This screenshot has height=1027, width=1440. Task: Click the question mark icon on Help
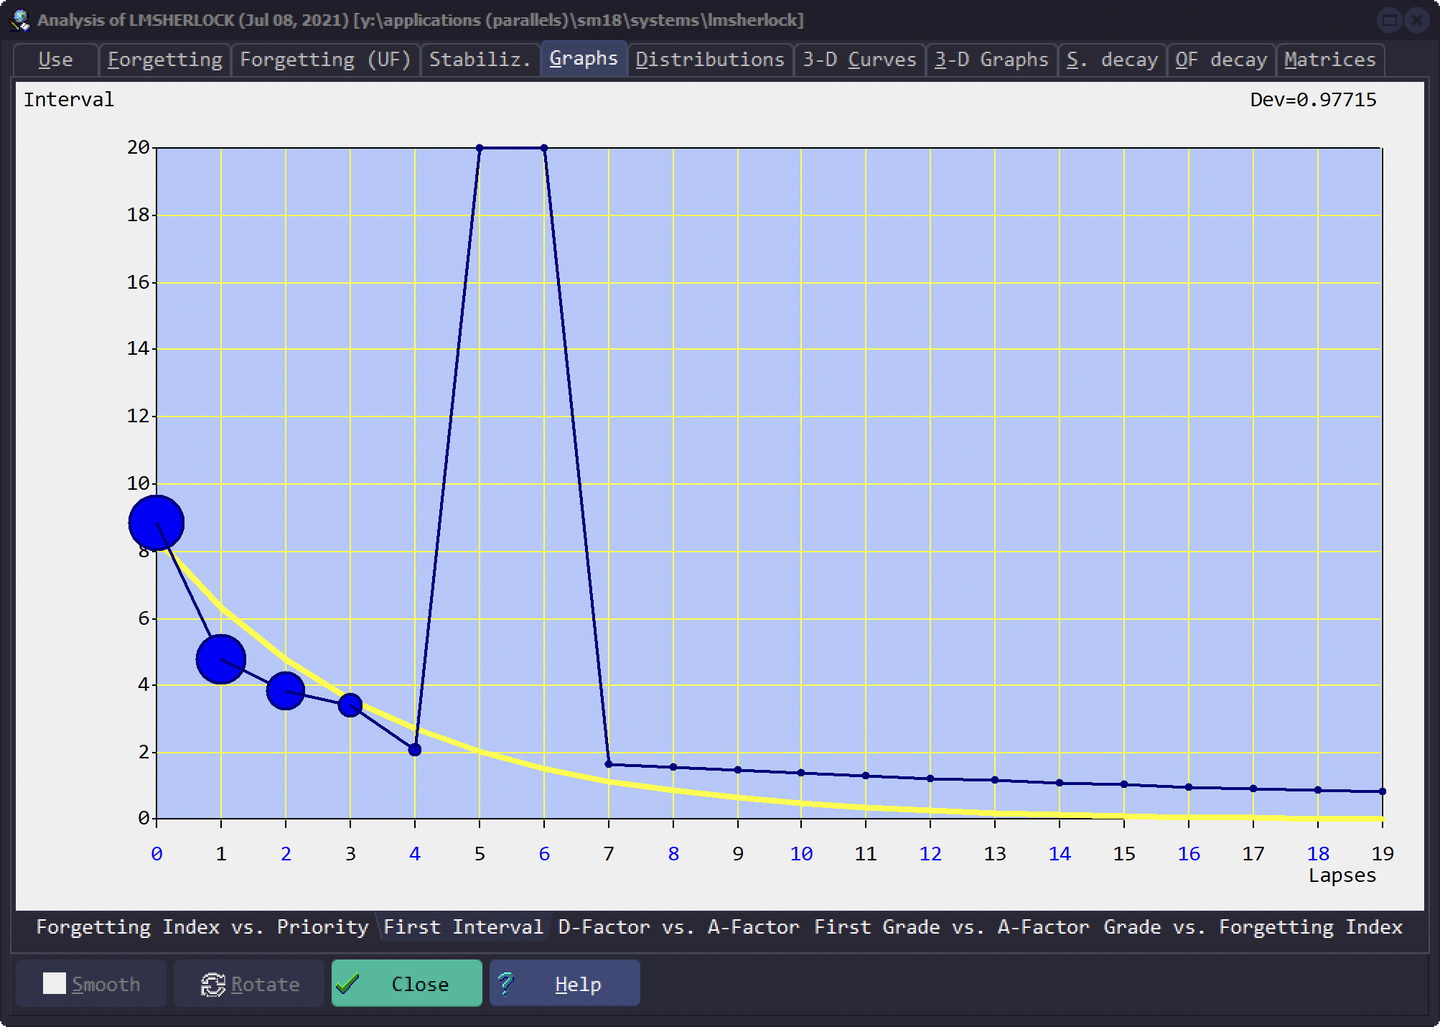pos(506,984)
